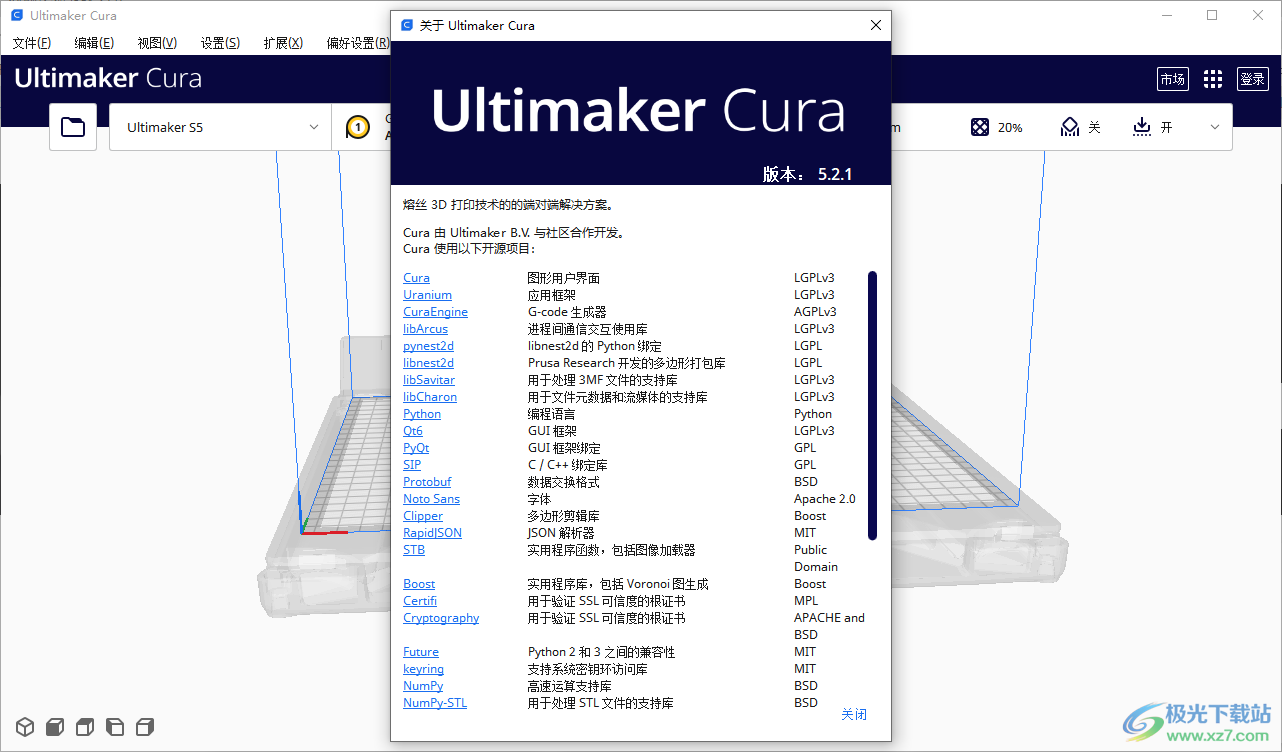Screen dimensions: 1282x752
Task: Open the 视图(V) menu
Action: tap(157, 43)
